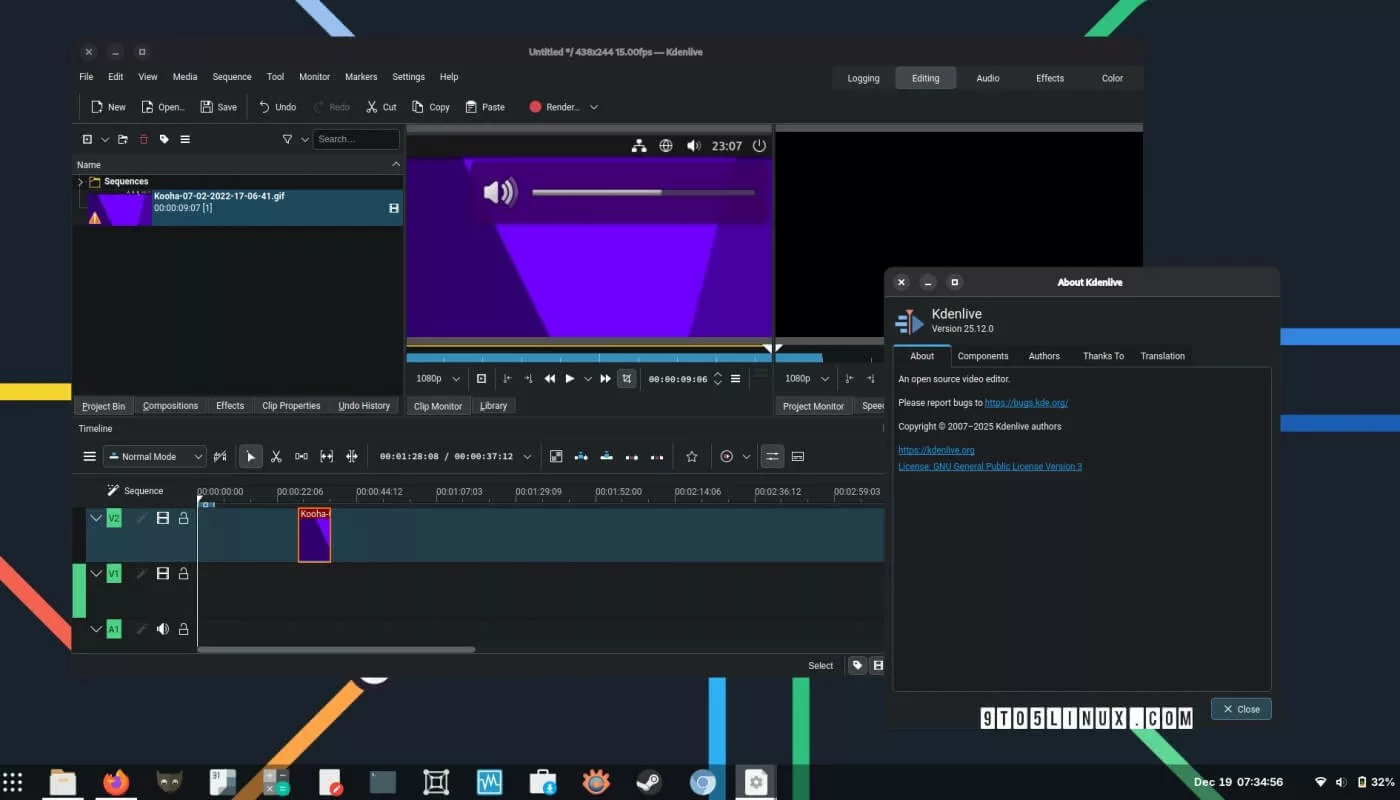This screenshot has height=800, width=1400.
Task: Activate the Spacer tool in timeline toolbar
Action: (x=301, y=457)
